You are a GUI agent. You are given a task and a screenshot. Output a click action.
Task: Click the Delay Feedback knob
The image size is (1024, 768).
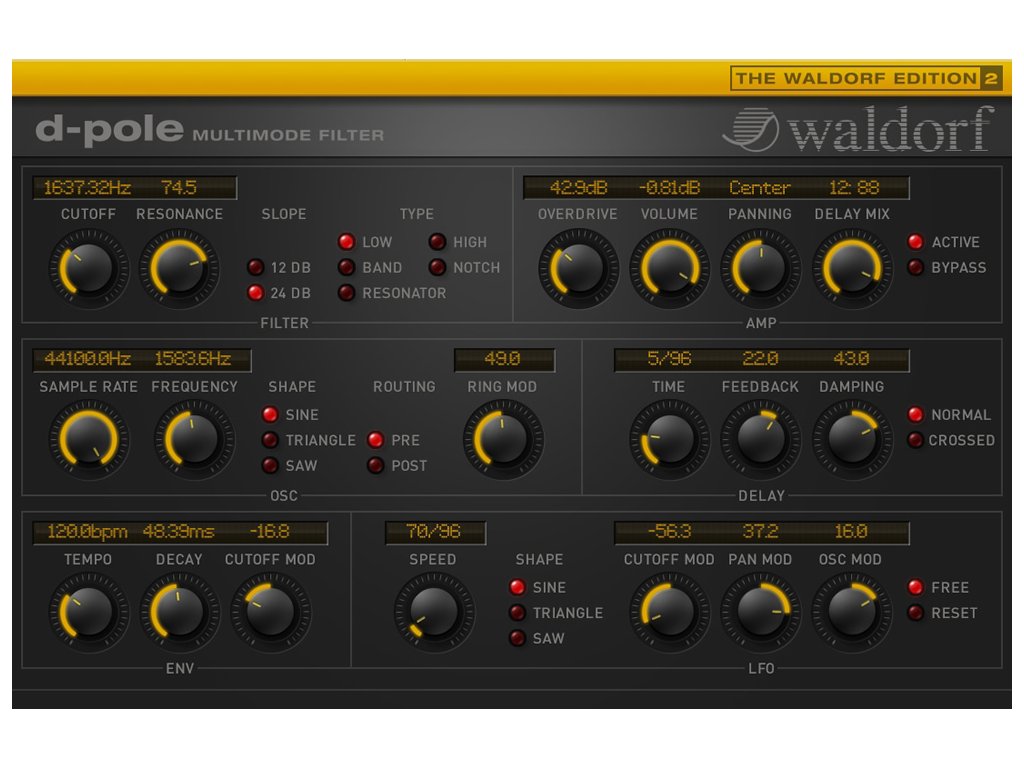760,440
